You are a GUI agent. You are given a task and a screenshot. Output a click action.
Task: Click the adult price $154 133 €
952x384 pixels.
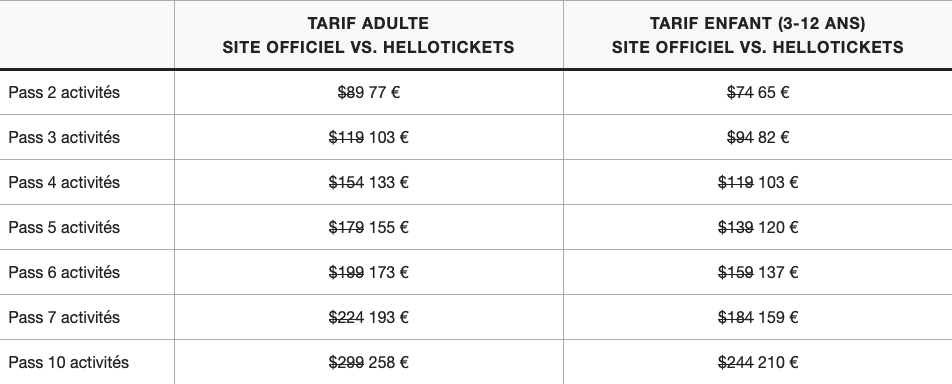pyautogui.click(x=369, y=182)
